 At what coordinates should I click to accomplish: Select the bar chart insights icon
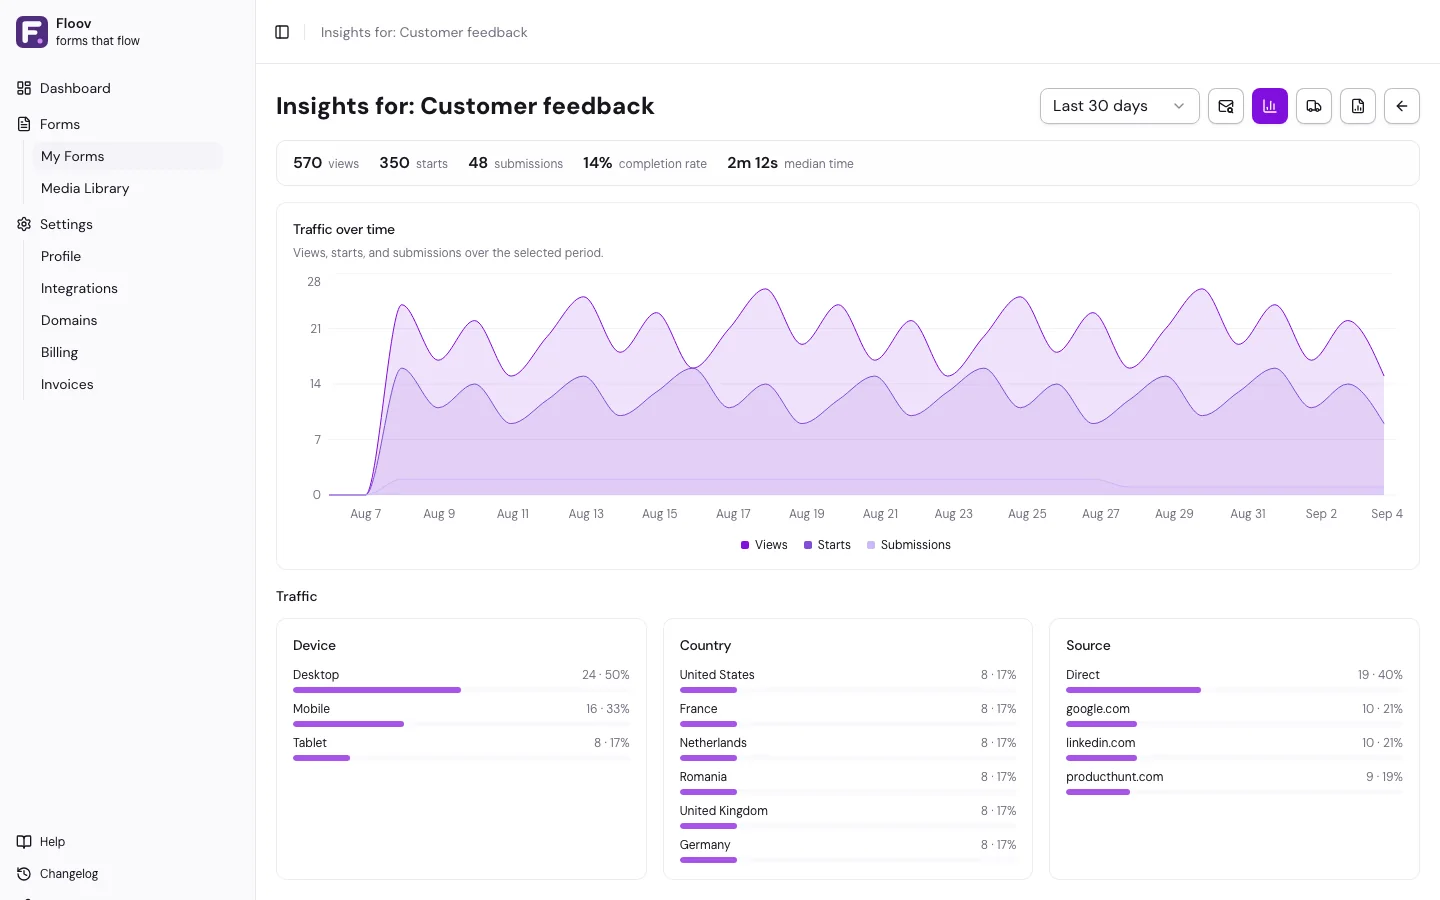(1270, 106)
